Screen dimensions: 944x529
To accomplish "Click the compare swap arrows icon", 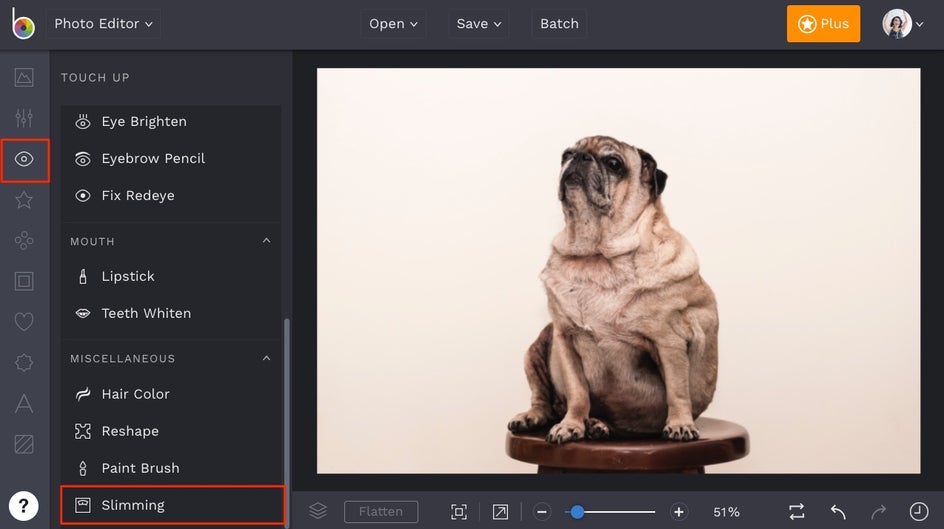I will 796,512.
